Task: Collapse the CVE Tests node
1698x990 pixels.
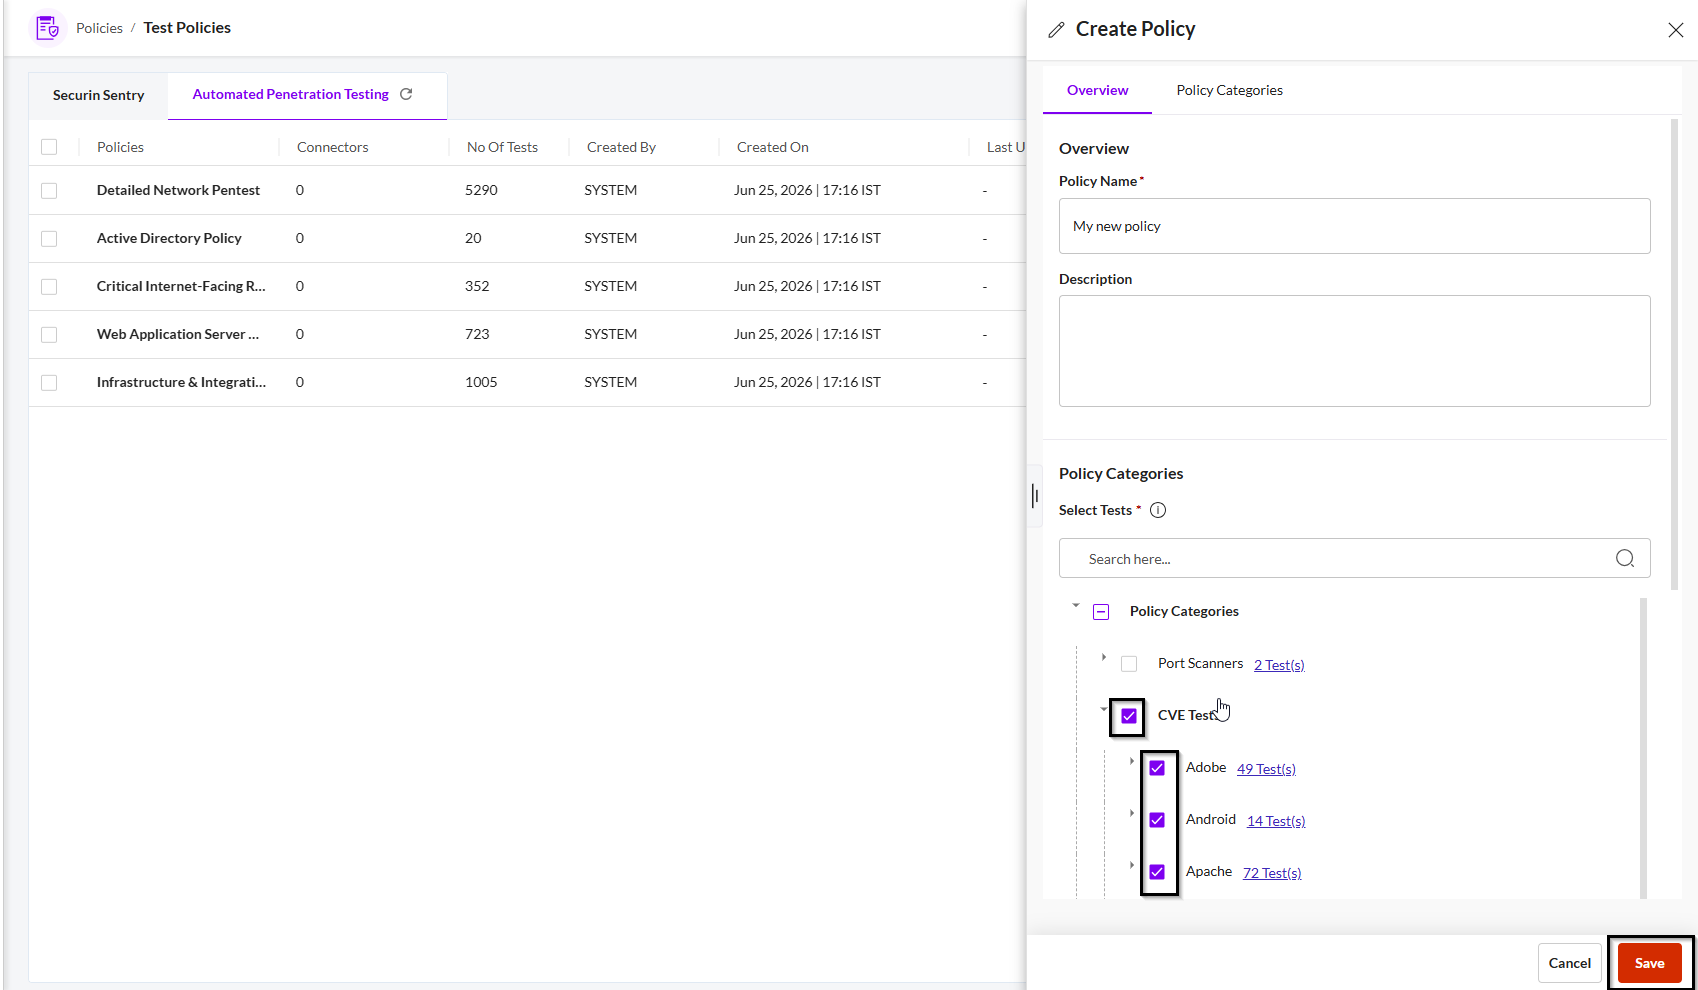Action: coord(1104,709)
